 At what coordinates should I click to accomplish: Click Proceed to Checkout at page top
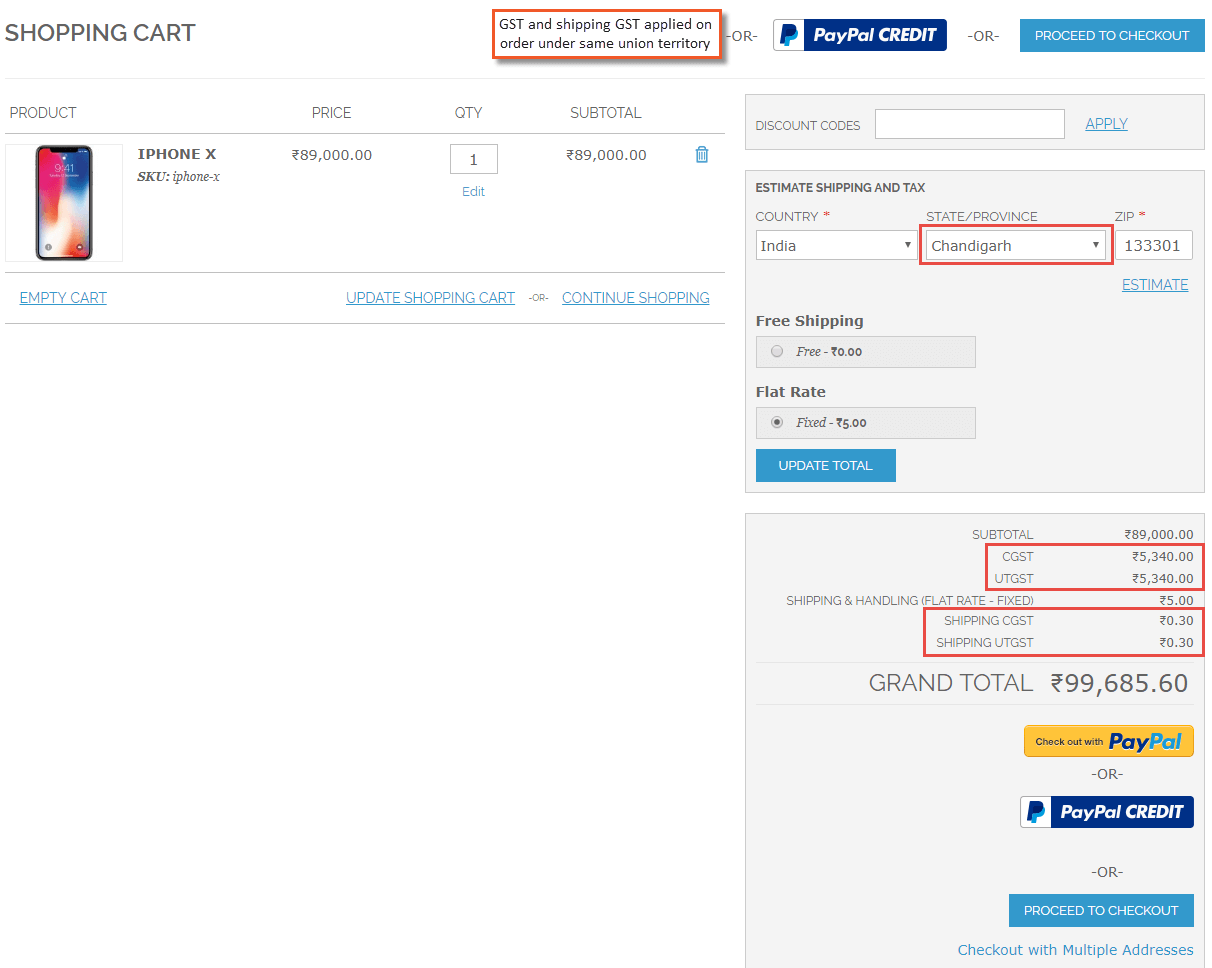click(1112, 35)
